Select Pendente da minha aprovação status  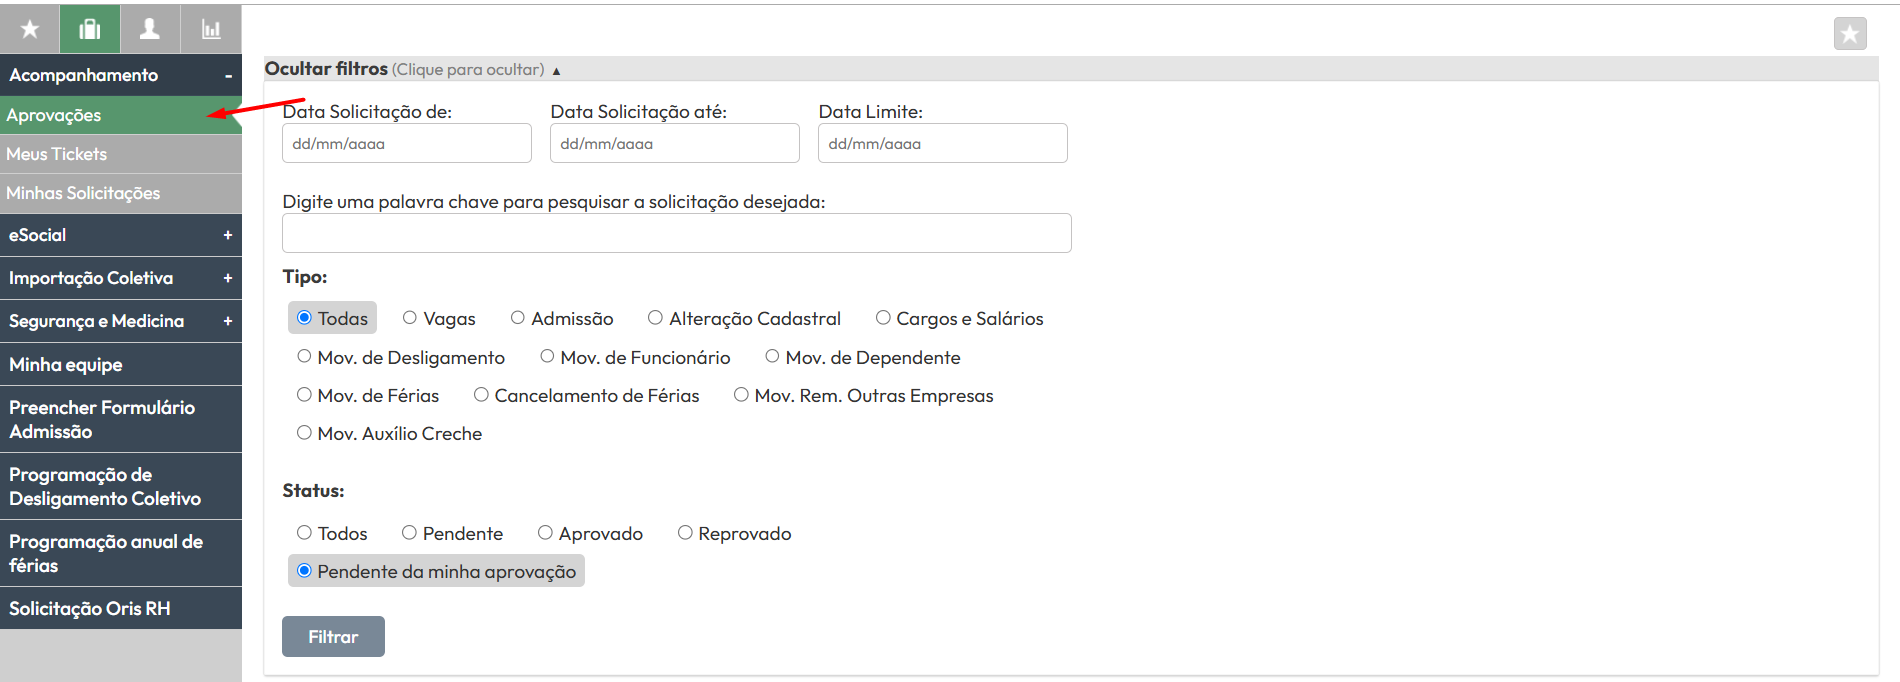pyautogui.click(x=305, y=571)
